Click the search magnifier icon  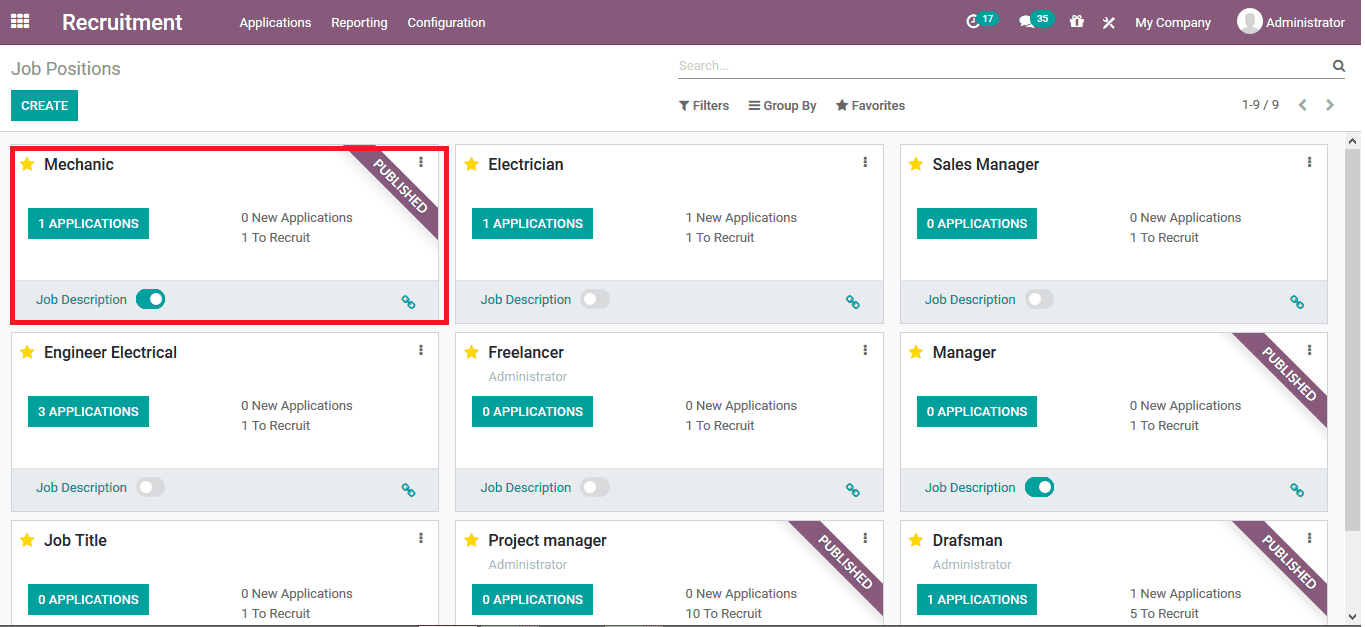tap(1338, 66)
